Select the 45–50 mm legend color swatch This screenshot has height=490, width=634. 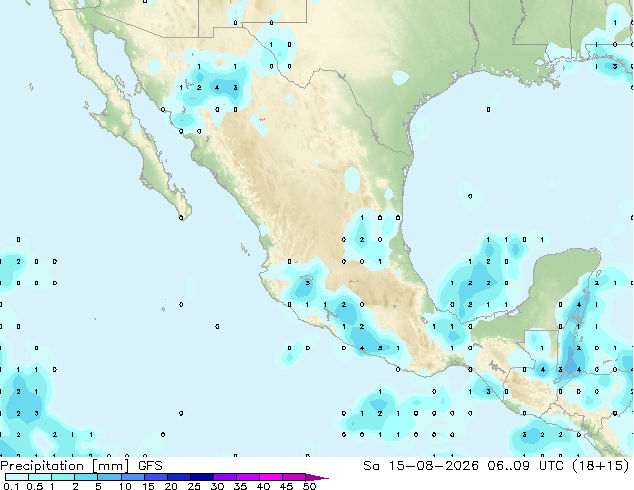click(294, 477)
